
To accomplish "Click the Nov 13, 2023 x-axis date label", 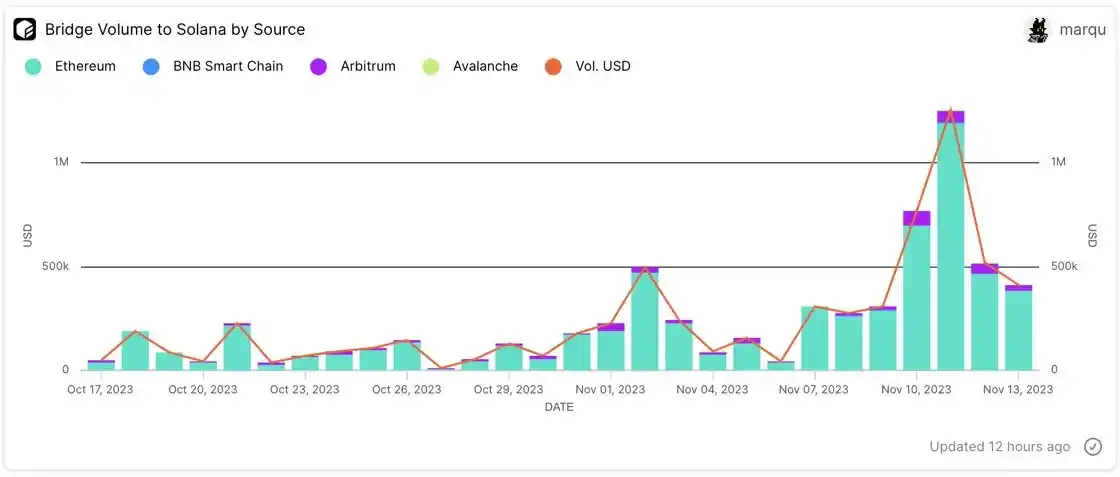I will tap(1016, 389).
